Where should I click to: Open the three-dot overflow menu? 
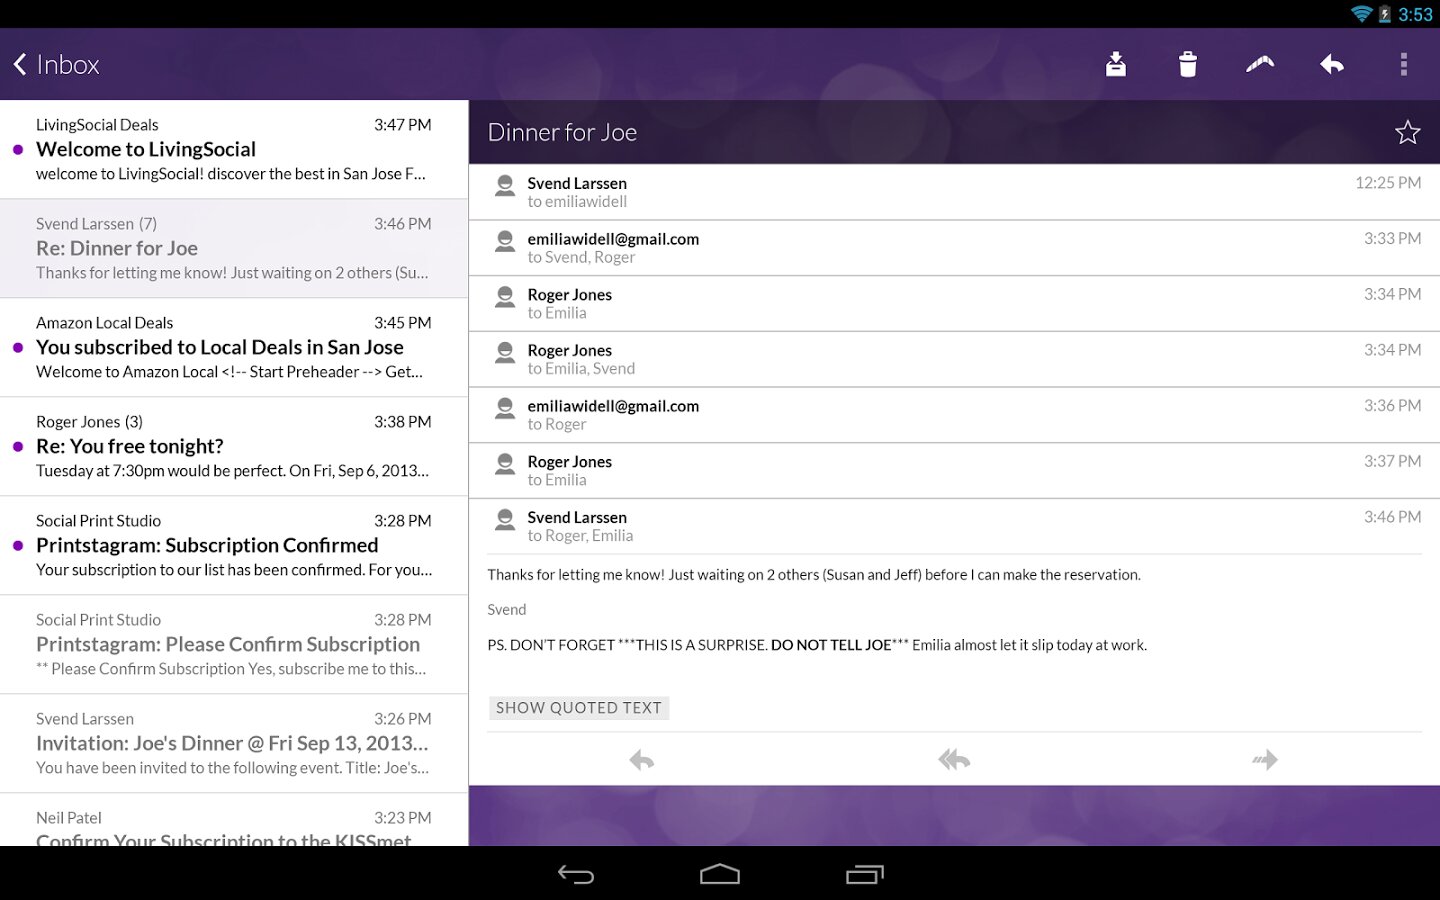point(1404,65)
